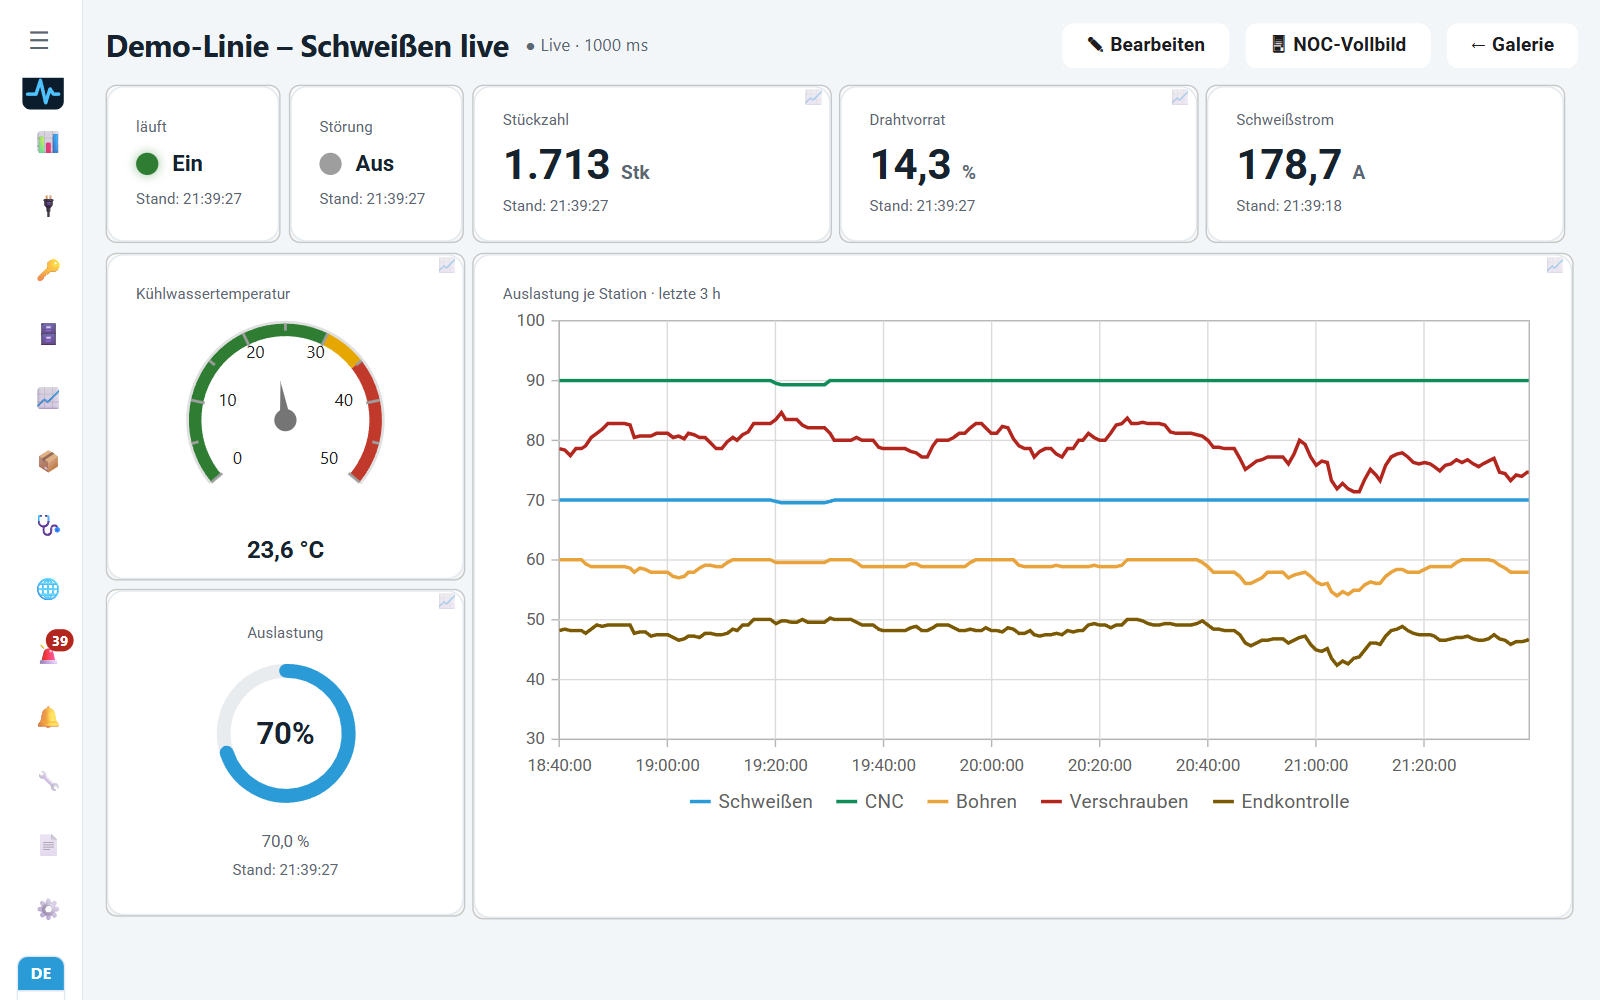Open the alarm siren with 39 badge

[48, 653]
